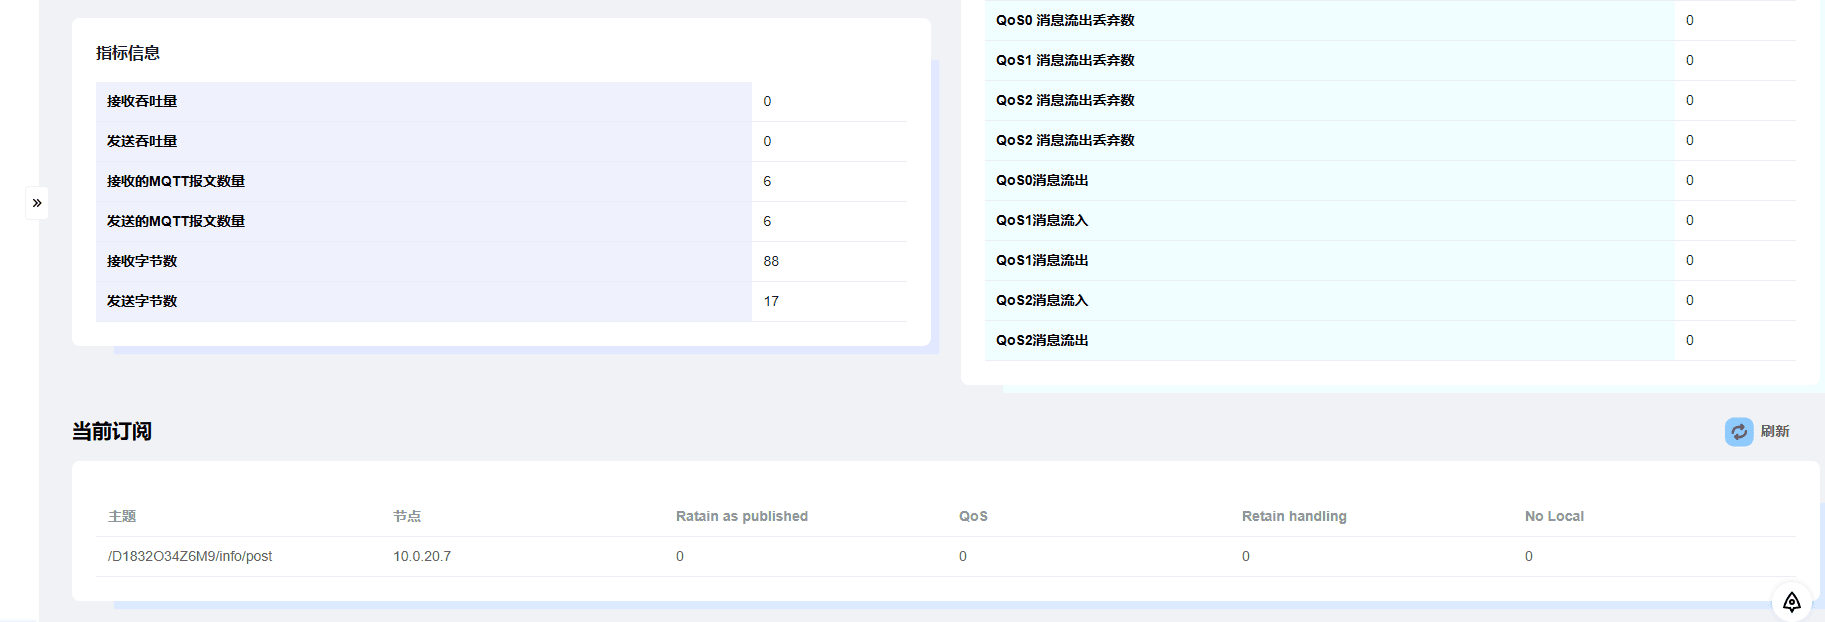Click the QoS0 消息流出丢弃数 label

1065,20
